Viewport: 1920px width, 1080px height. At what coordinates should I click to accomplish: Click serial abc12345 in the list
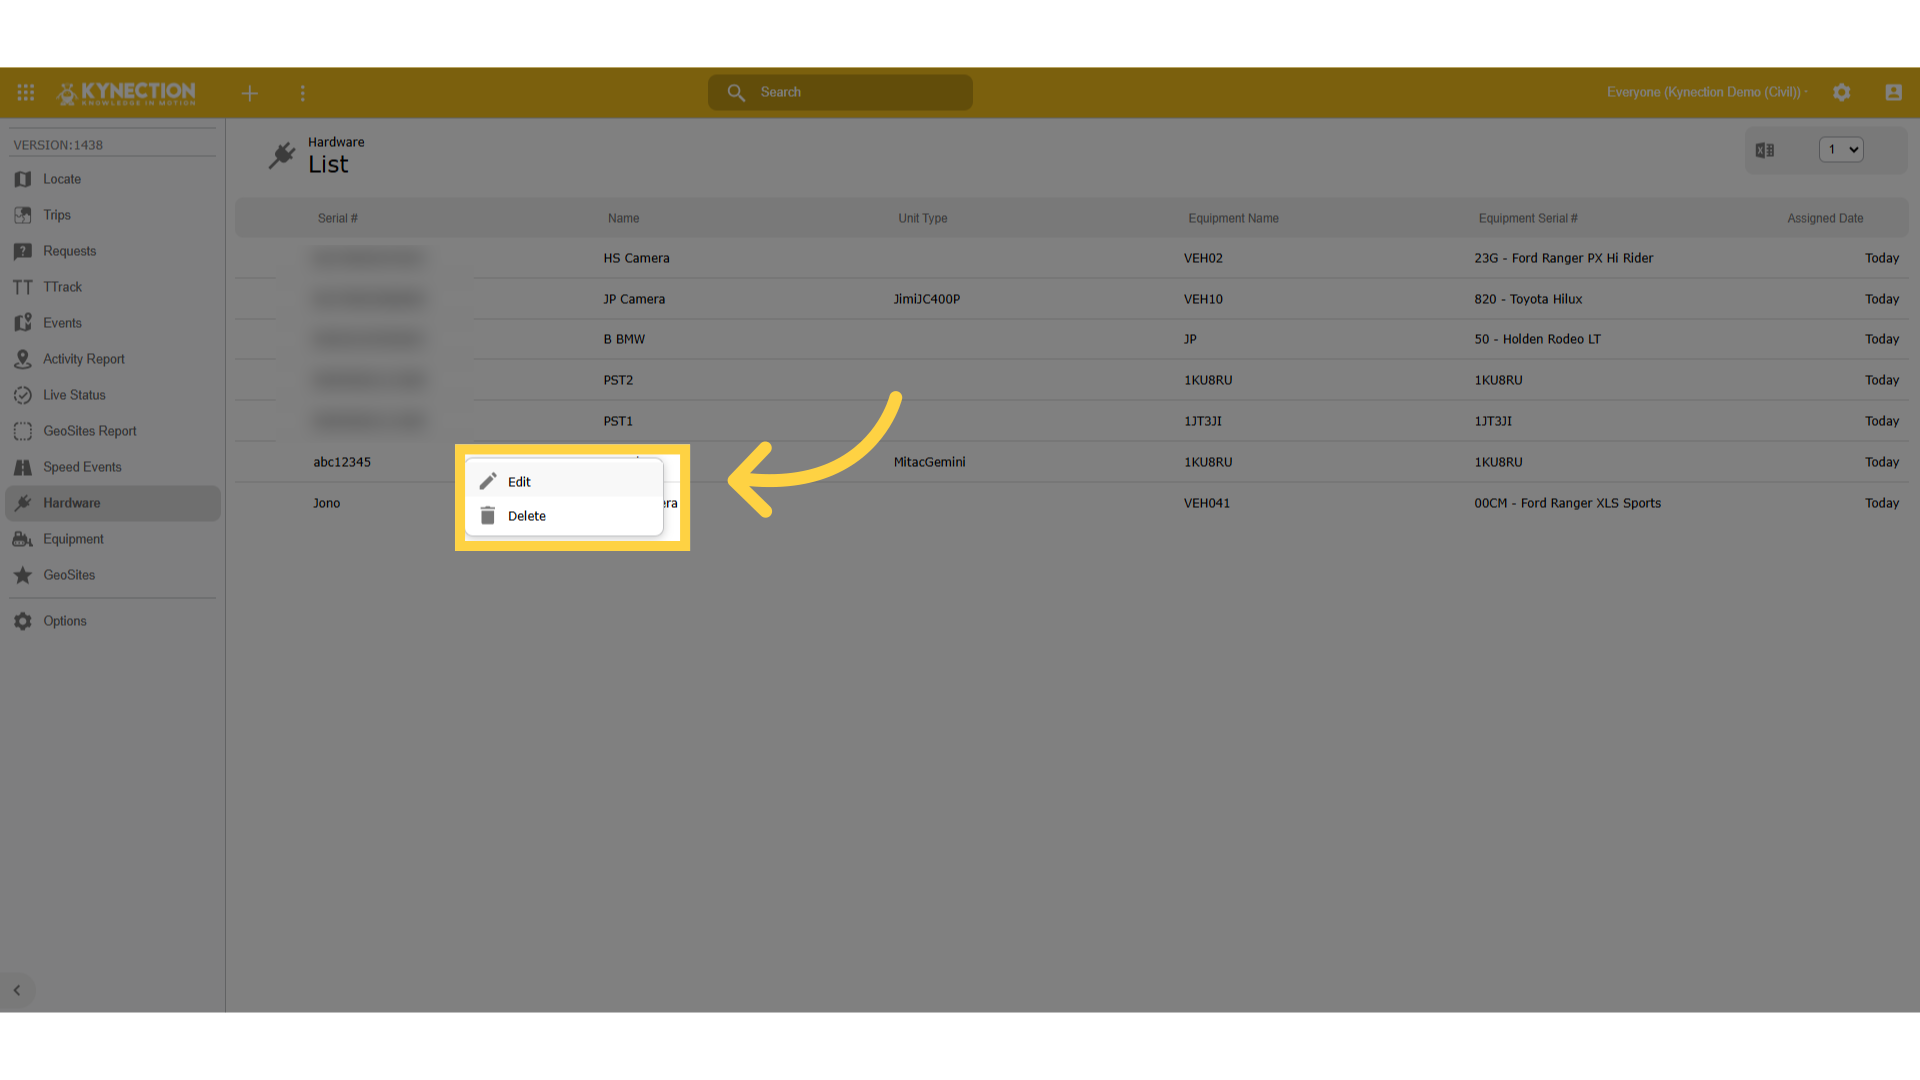[x=342, y=462]
